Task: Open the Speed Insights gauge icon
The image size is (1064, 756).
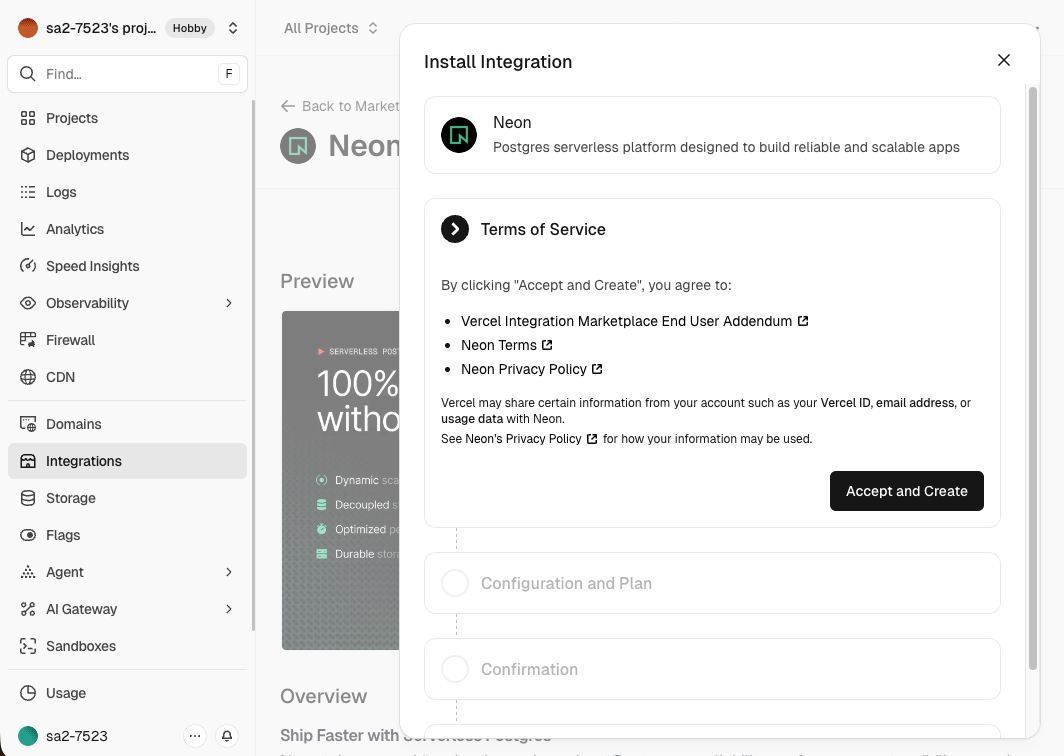Action: tap(28, 266)
